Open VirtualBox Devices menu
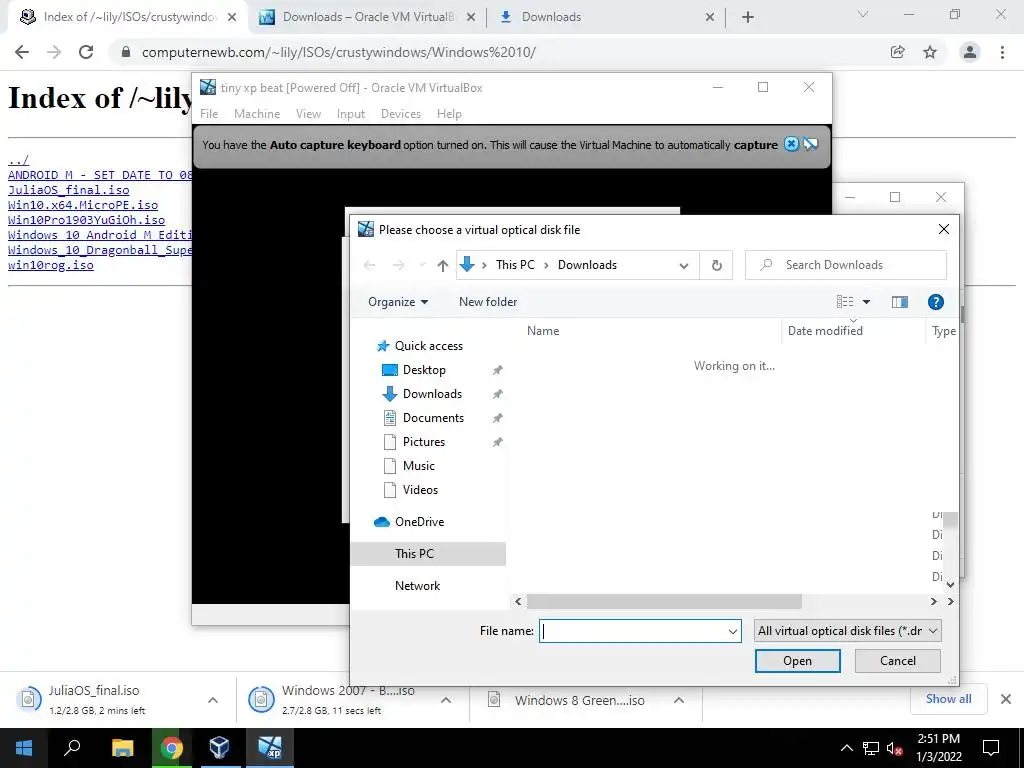Viewport: 1024px width, 768px height. coord(400,114)
